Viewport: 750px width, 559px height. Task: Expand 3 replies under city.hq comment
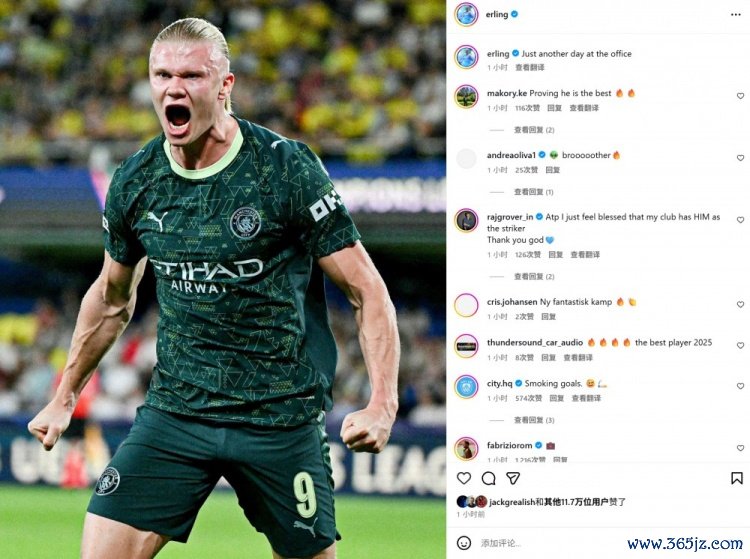pyautogui.click(x=534, y=420)
